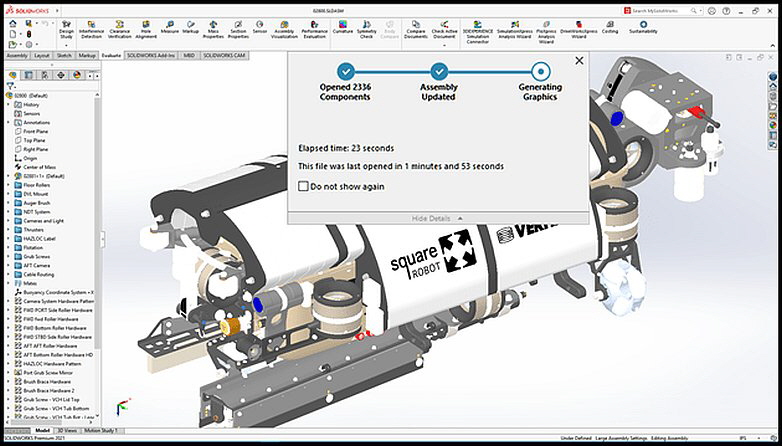Open the Save dropdown arrow
Viewport: 782px width, 446px height.
35,23
